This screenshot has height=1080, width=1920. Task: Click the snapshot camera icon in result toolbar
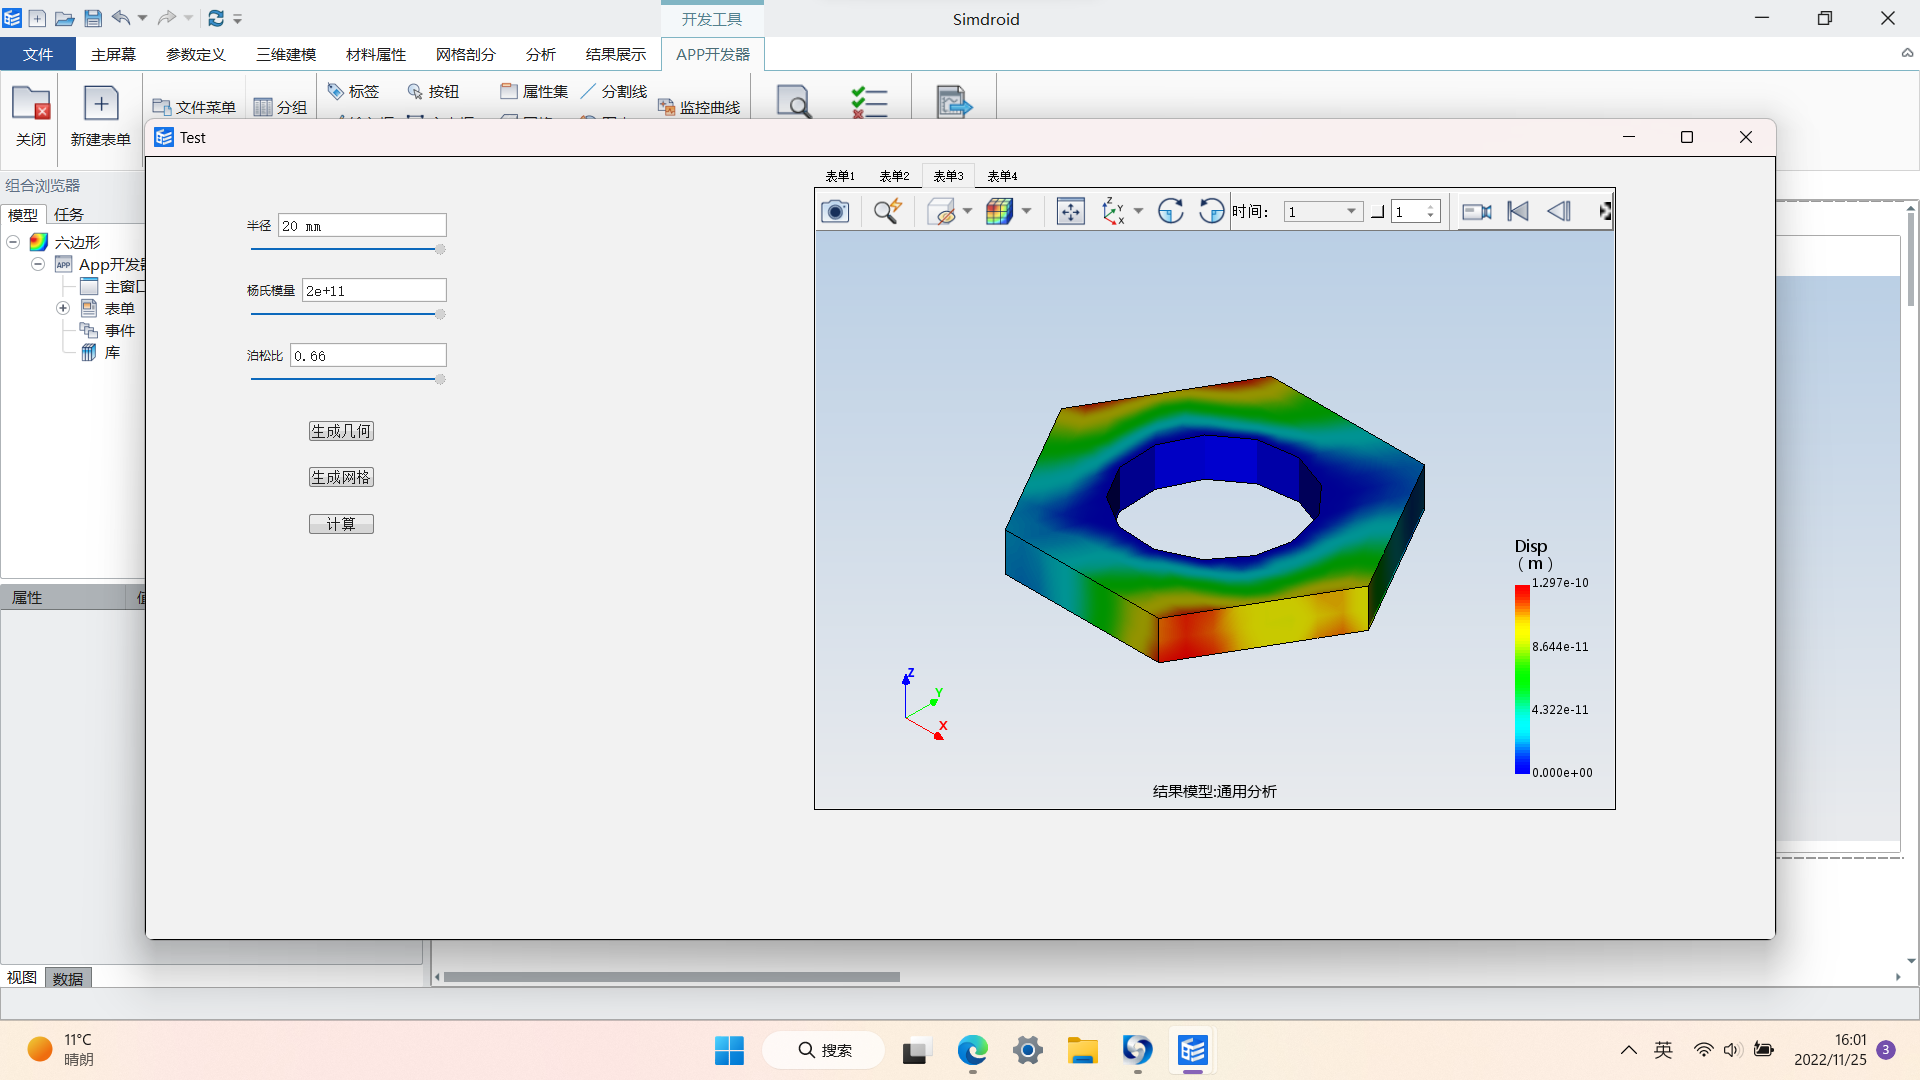tap(835, 212)
